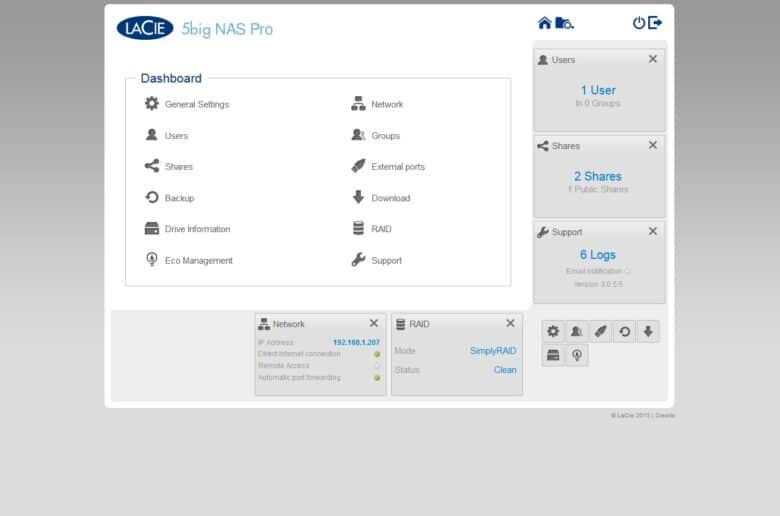
Task: Click the Network widget header title
Action: click(x=289, y=324)
